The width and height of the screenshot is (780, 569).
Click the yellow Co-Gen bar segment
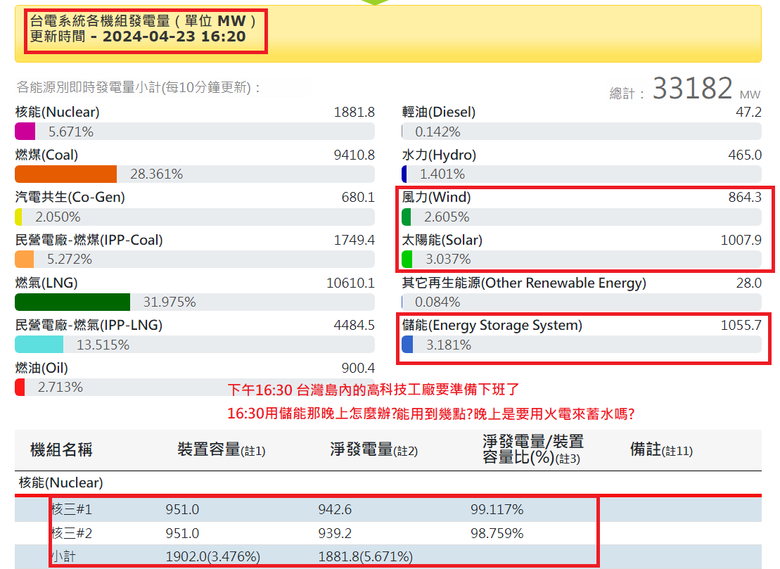[x=18, y=217]
